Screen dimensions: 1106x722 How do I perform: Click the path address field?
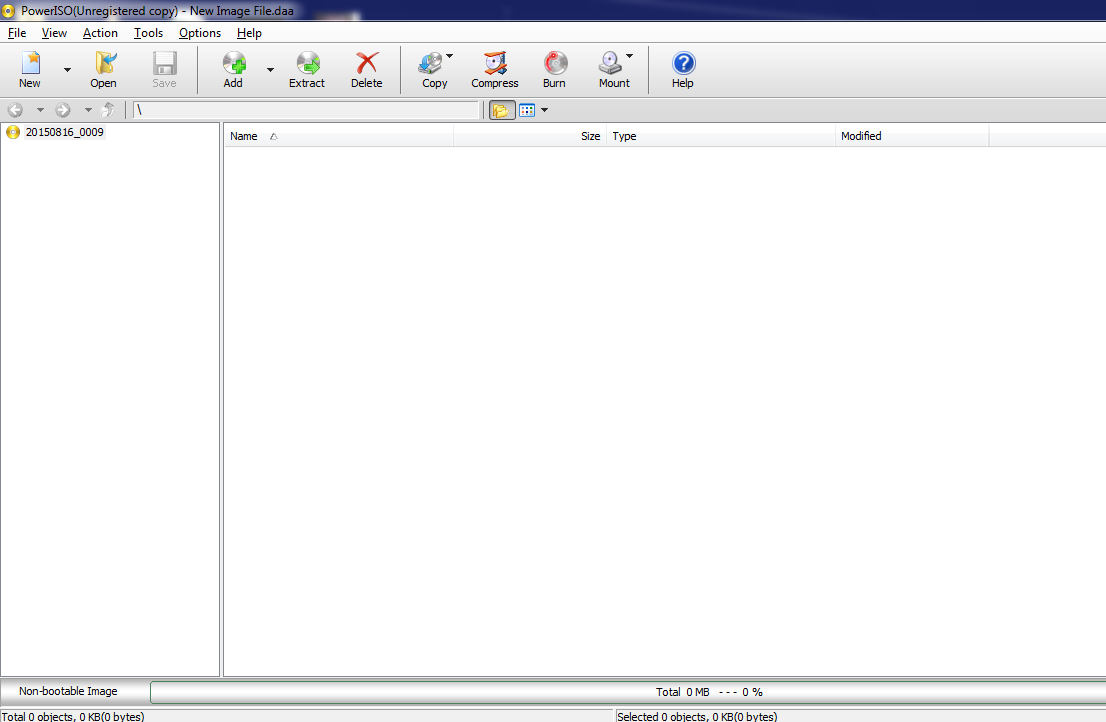pos(306,110)
